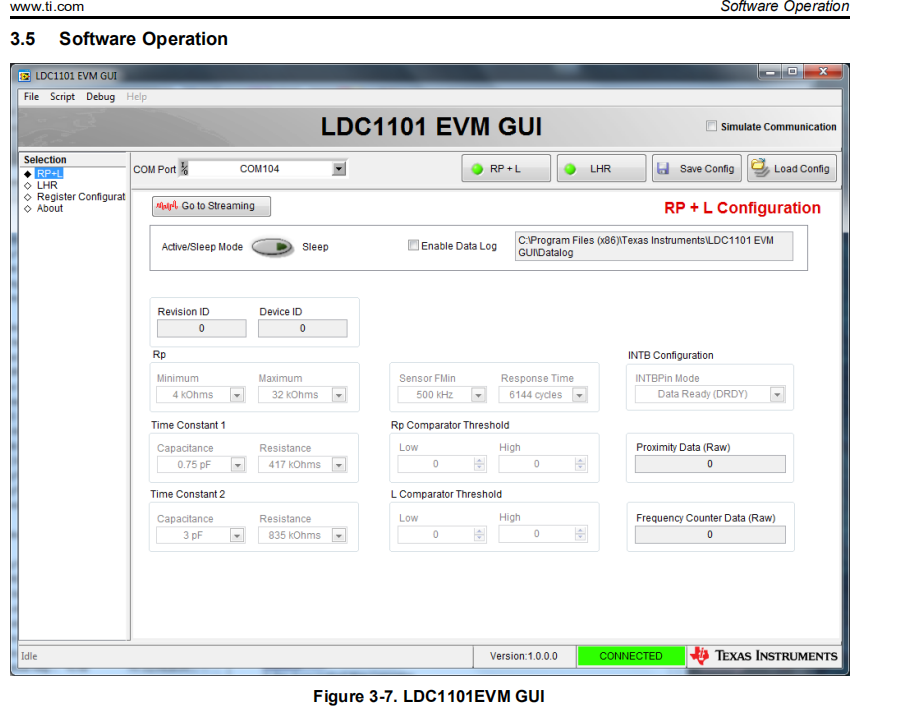Expand the Rp Minimum dropdown

point(237,395)
